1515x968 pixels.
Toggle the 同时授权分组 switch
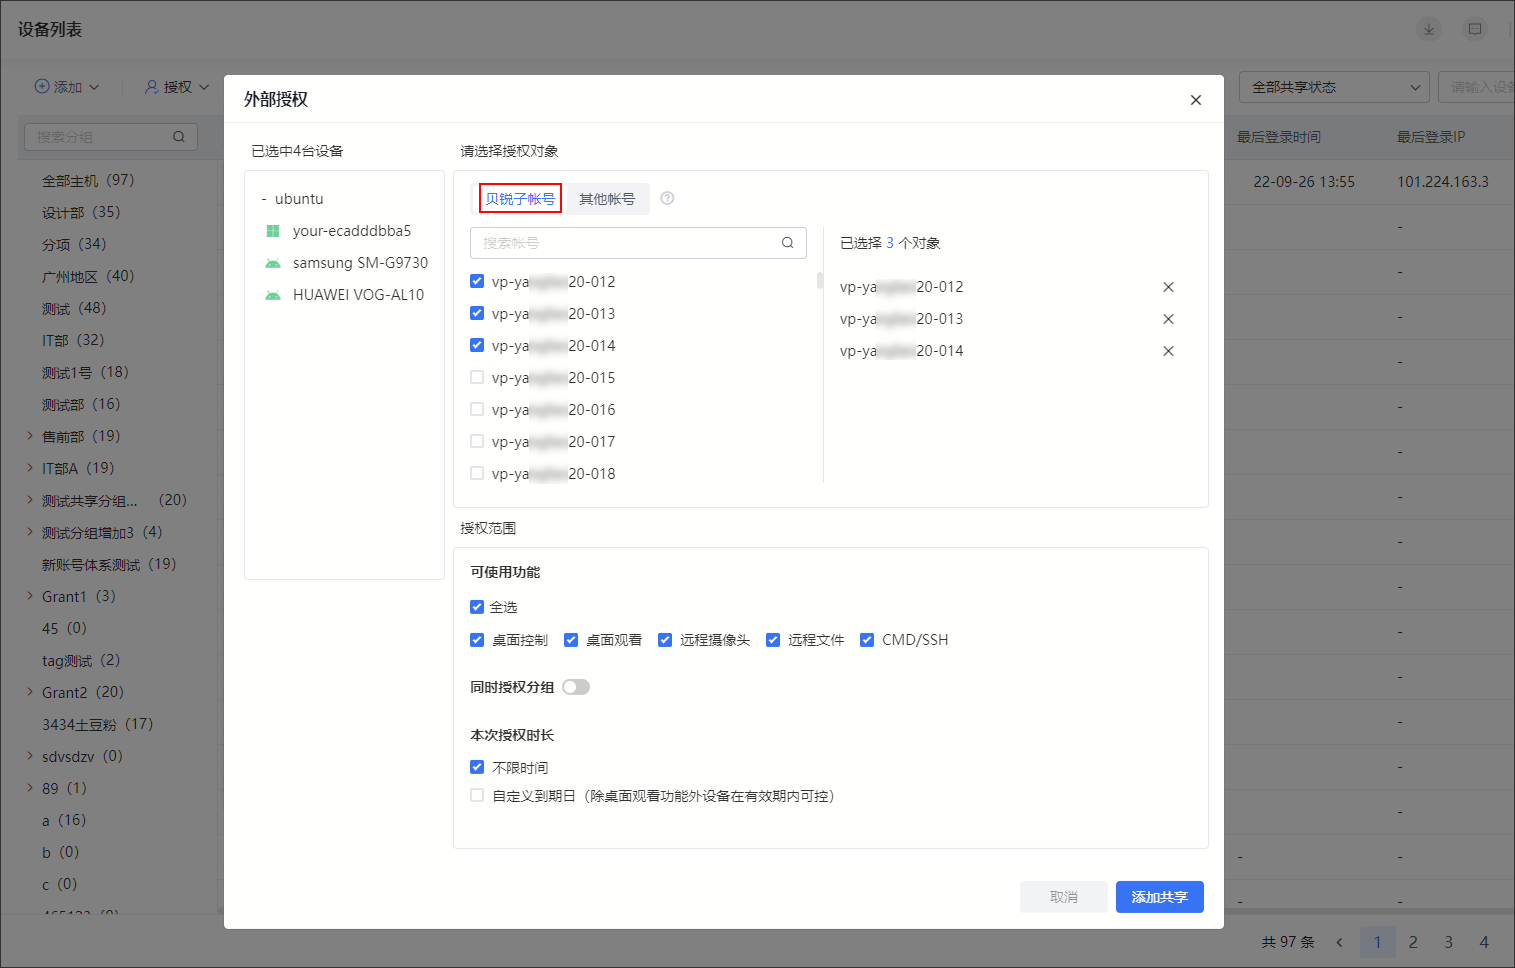576,687
